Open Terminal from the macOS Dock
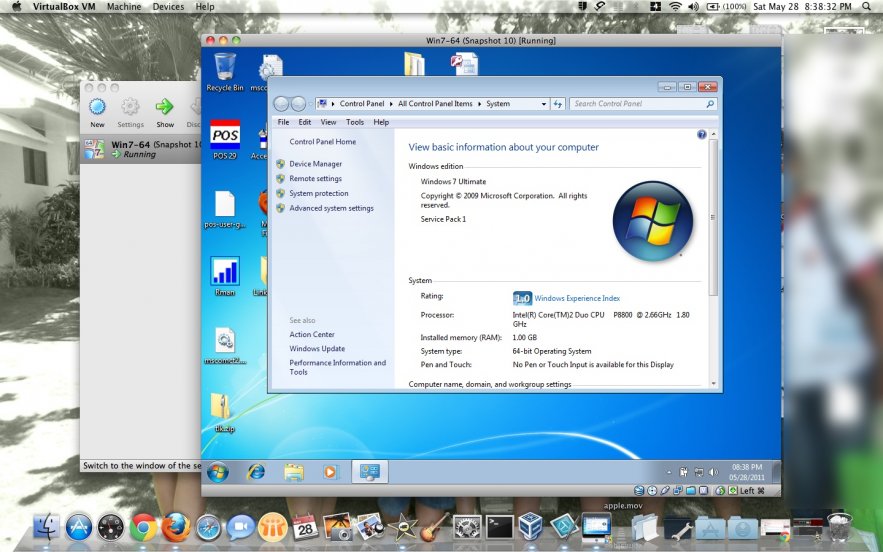 point(500,528)
